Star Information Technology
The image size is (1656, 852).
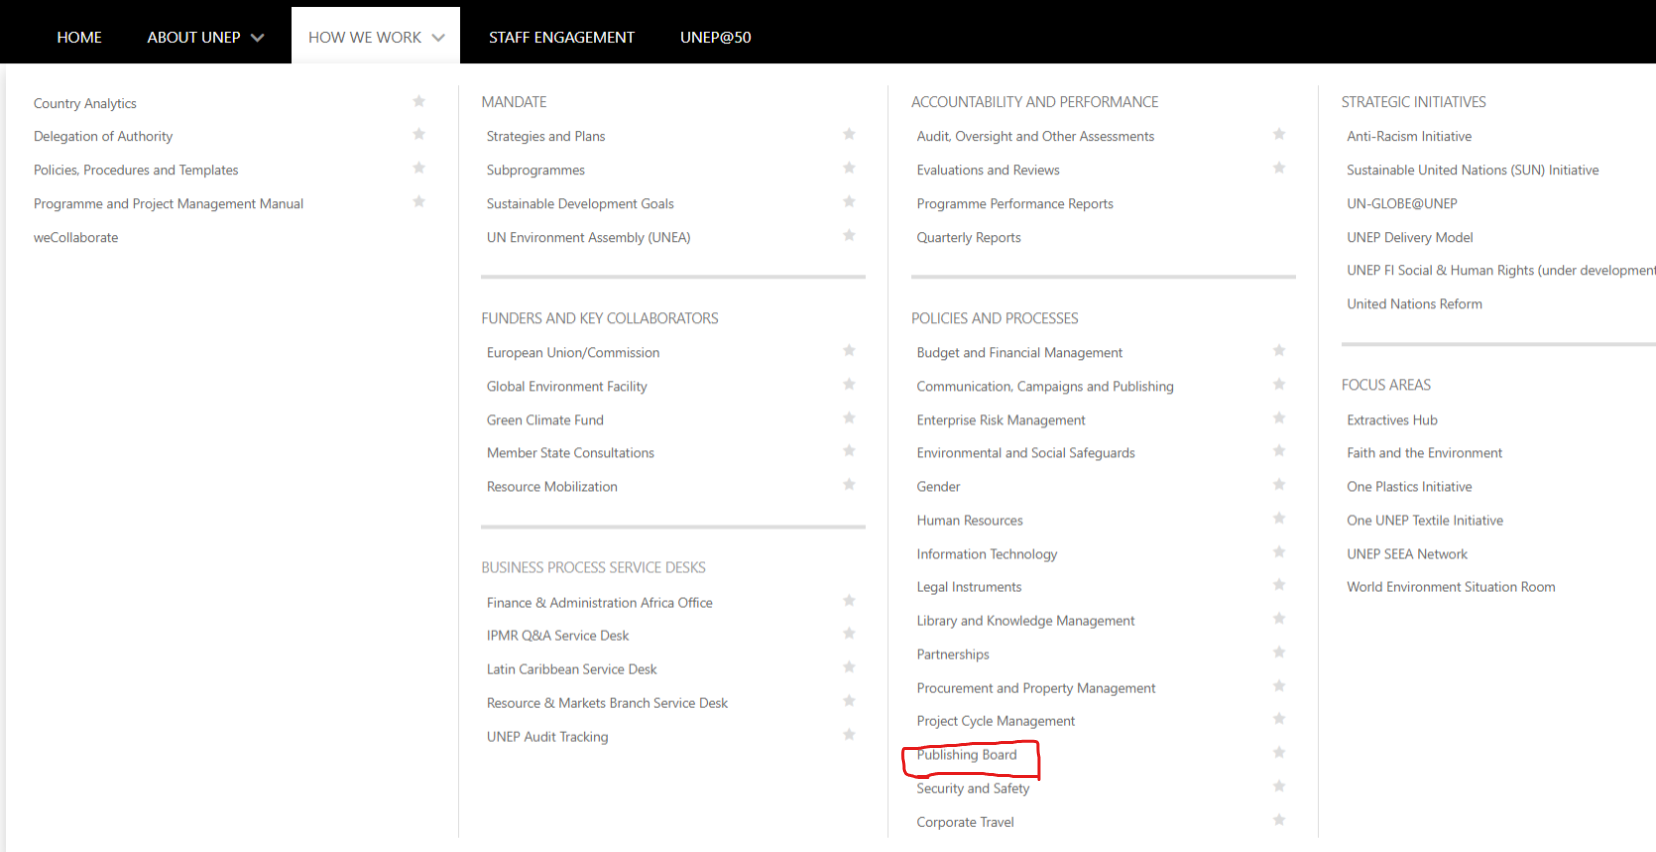pos(1279,552)
